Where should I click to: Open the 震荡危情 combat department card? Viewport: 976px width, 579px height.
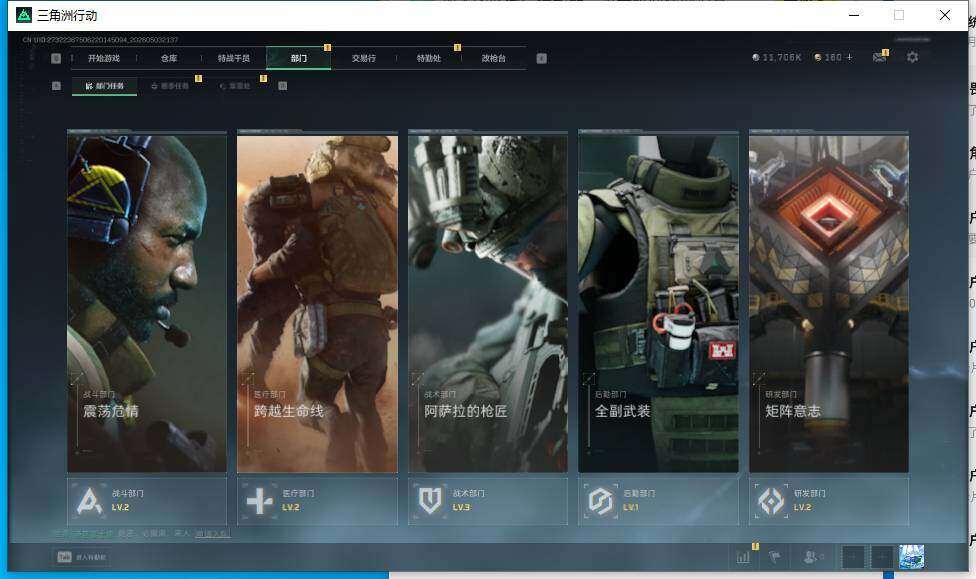147,302
